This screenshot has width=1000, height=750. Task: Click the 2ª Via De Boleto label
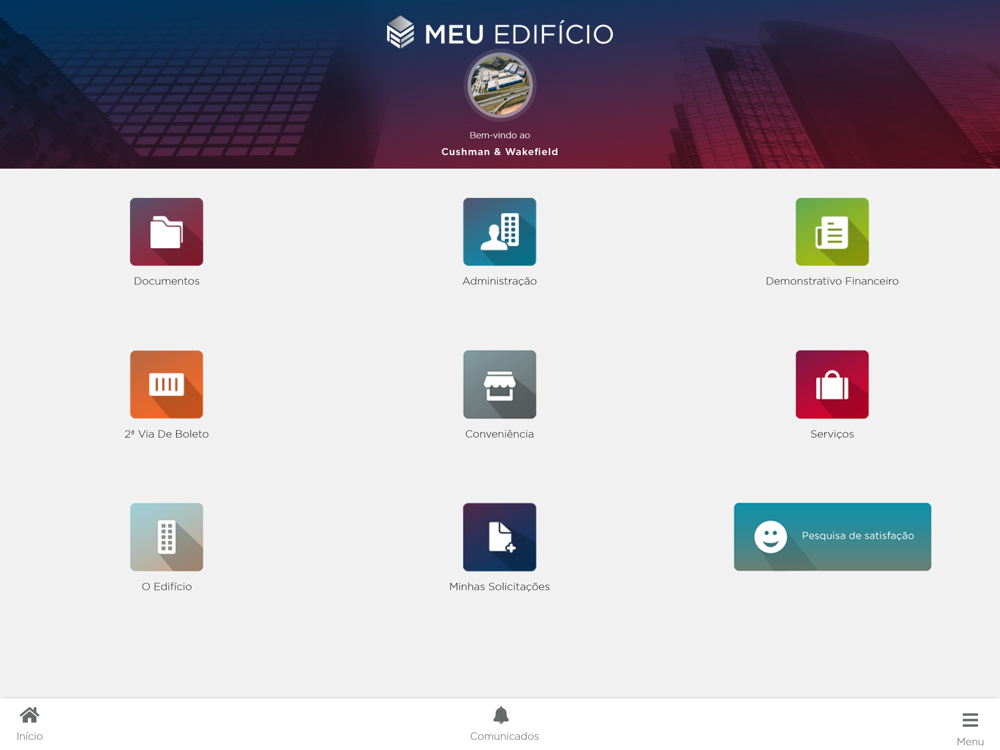point(166,434)
